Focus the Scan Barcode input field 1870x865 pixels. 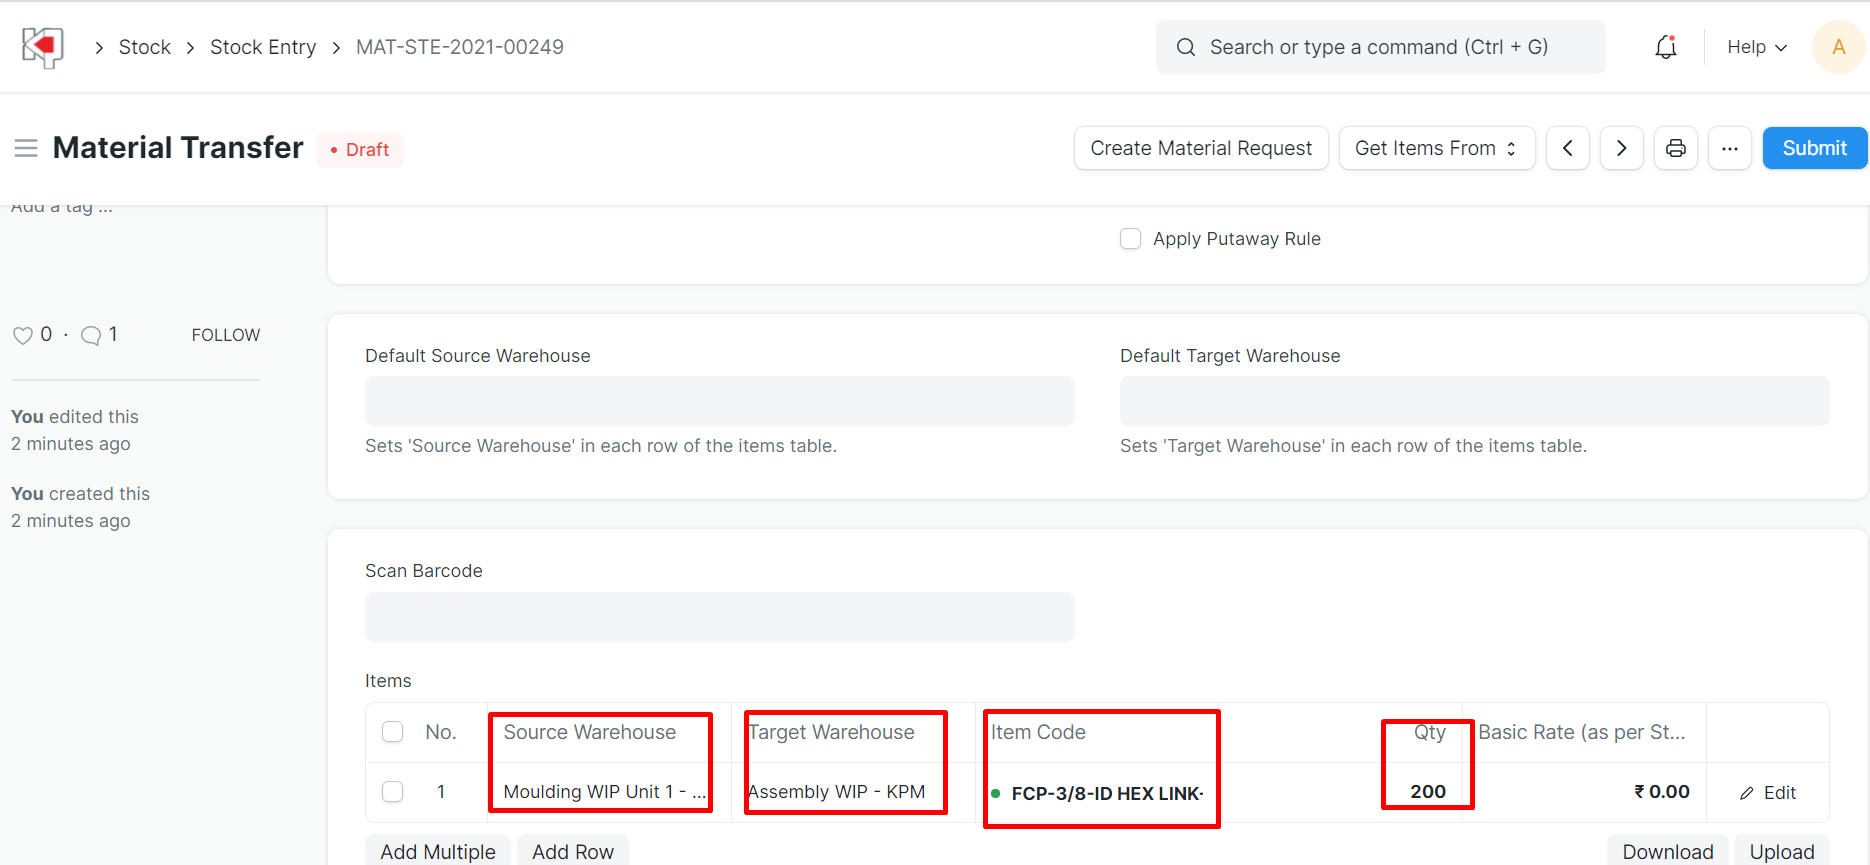point(719,617)
